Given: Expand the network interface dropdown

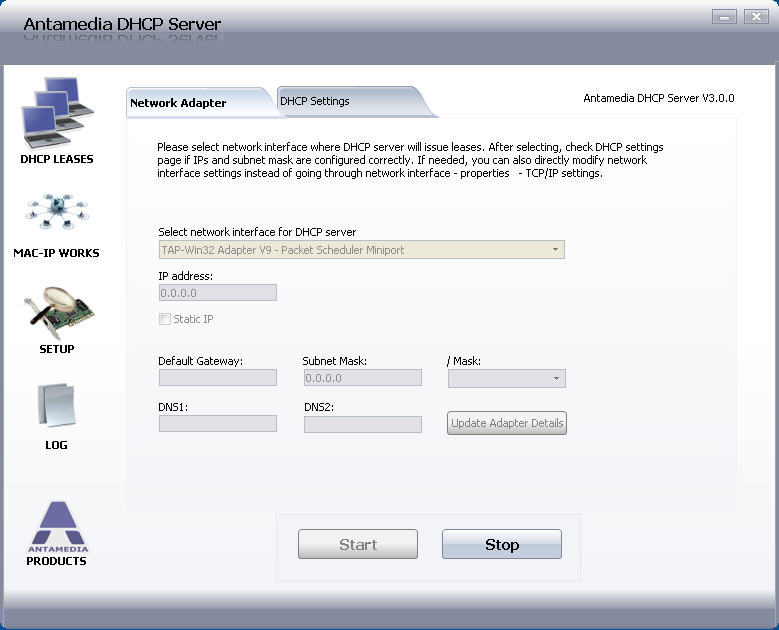Looking at the screenshot, I should [x=555, y=250].
